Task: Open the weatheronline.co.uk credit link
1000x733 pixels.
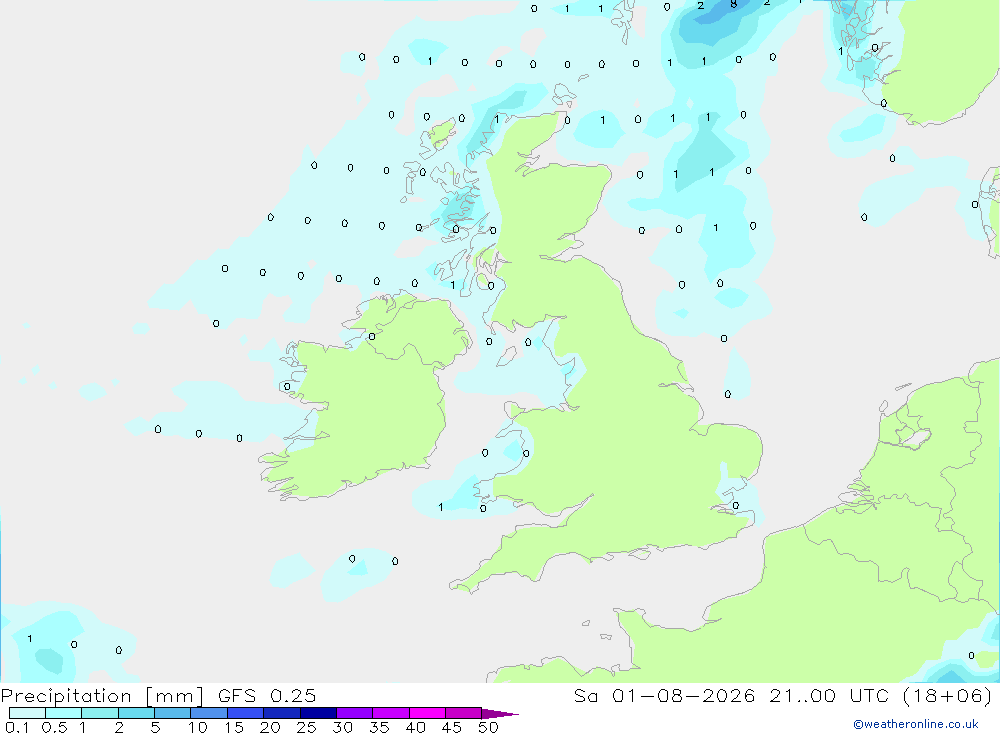Action: [x=916, y=724]
